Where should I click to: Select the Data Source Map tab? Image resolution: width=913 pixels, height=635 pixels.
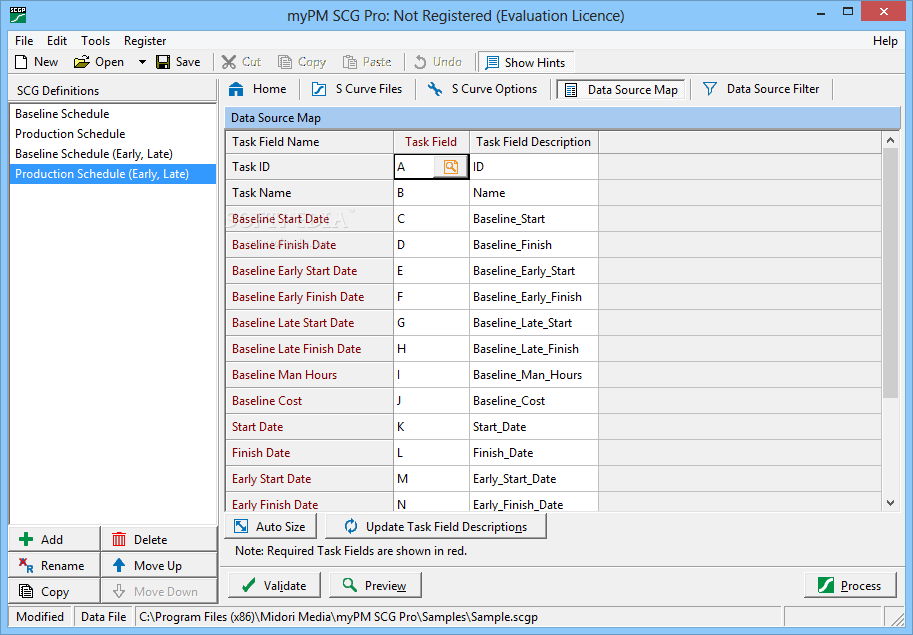621,90
